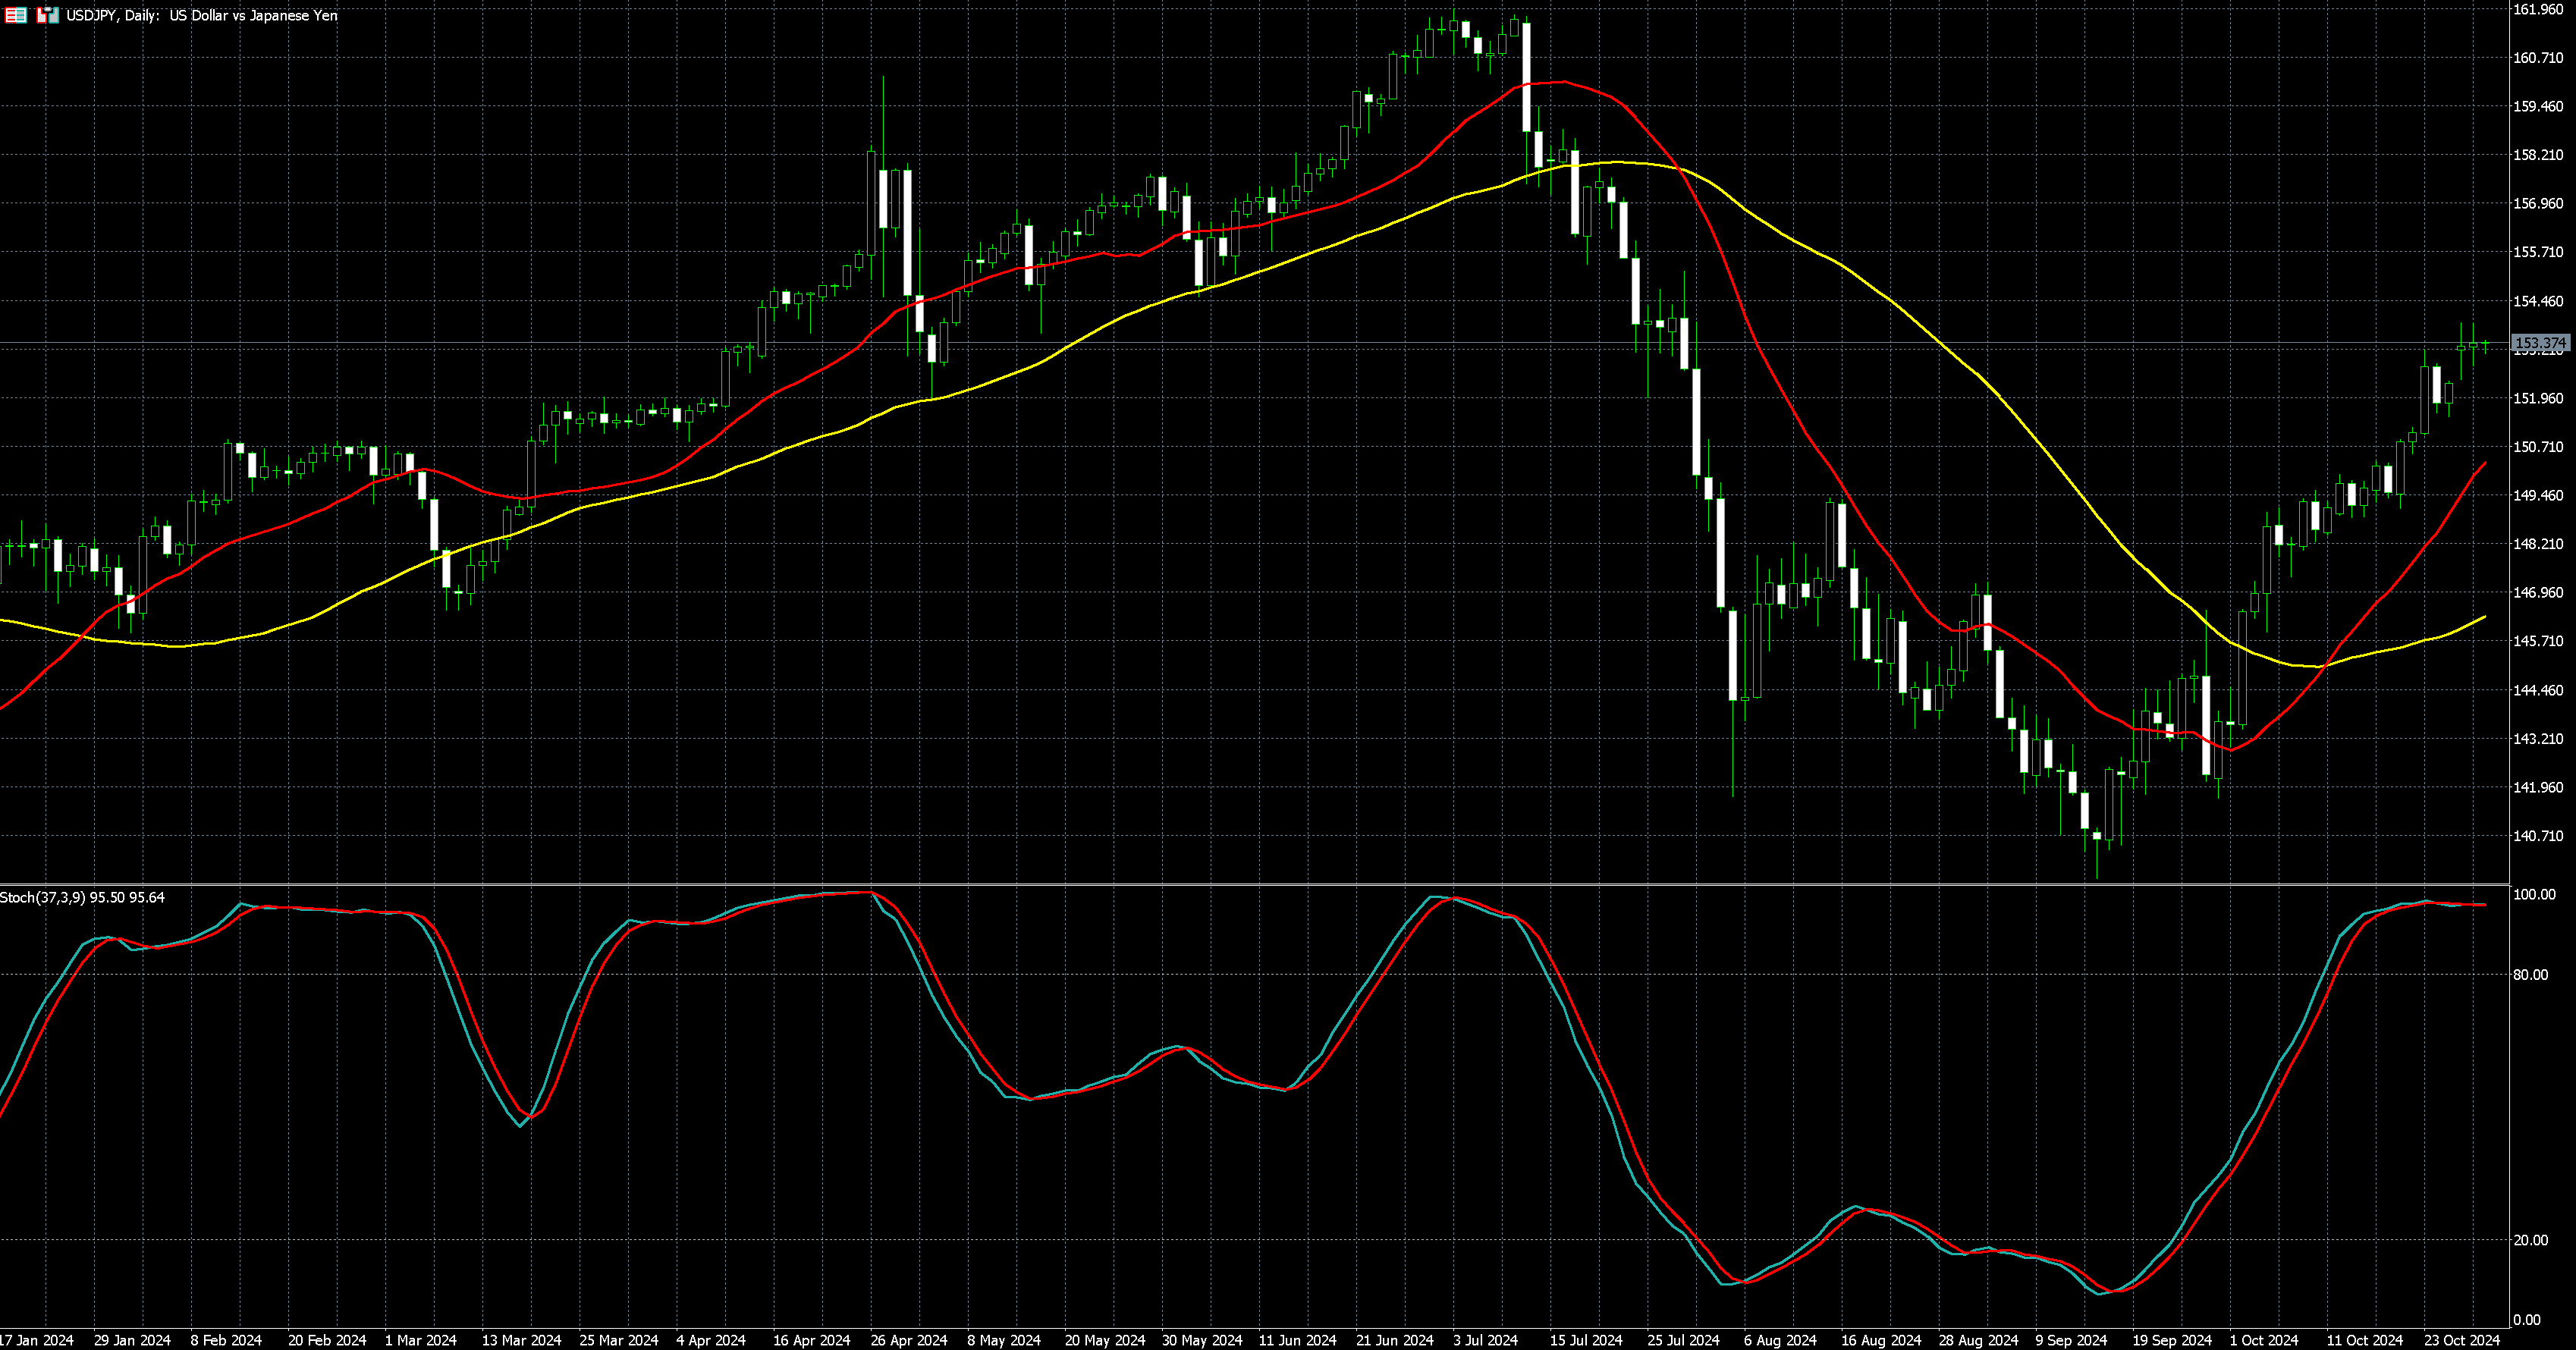Screen dimensions: 2576x1350
Task: Select the 26 Apr 2024 date label
Action: tap(908, 1340)
